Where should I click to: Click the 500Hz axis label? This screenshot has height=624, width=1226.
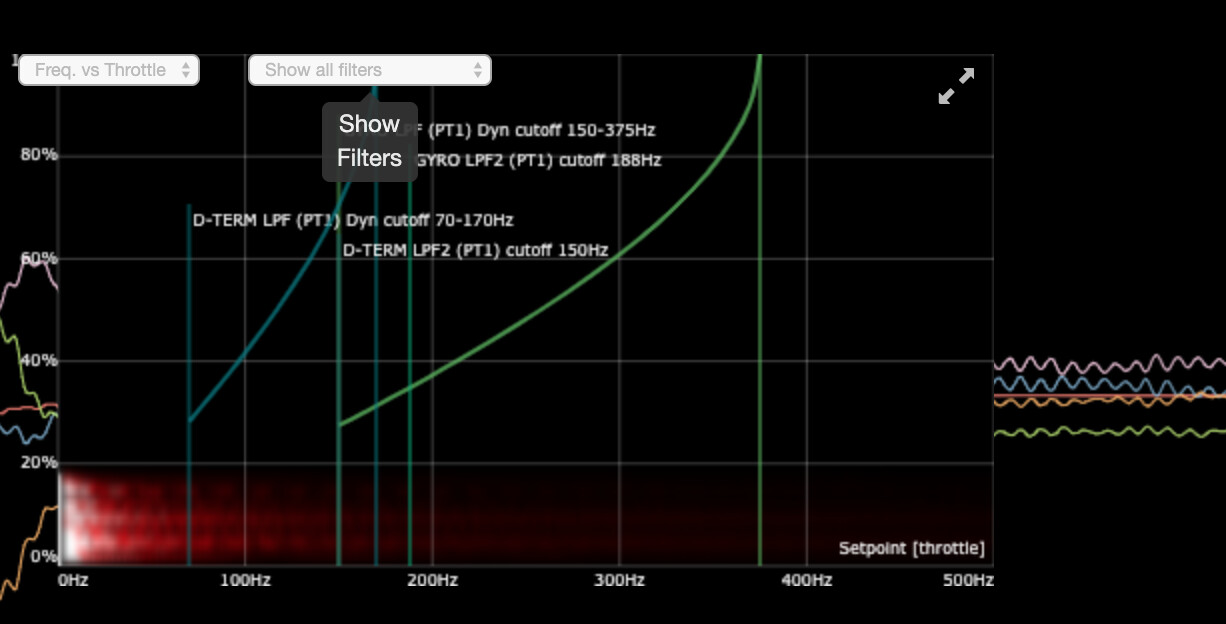coord(970,580)
